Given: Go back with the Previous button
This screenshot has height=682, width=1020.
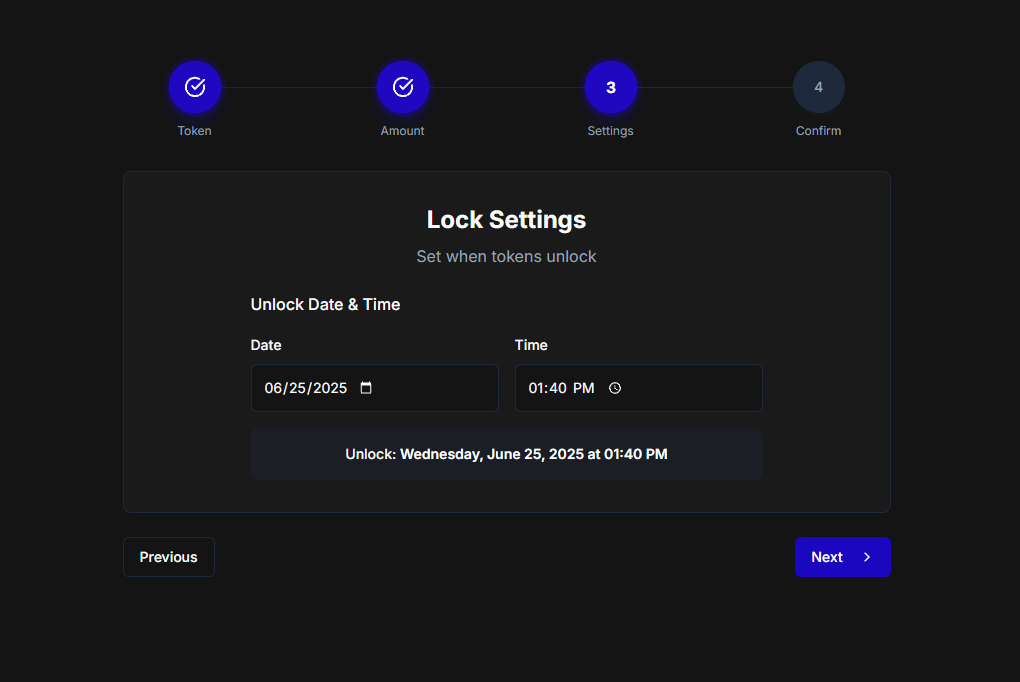Looking at the screenshot, I should click(168, 557).
